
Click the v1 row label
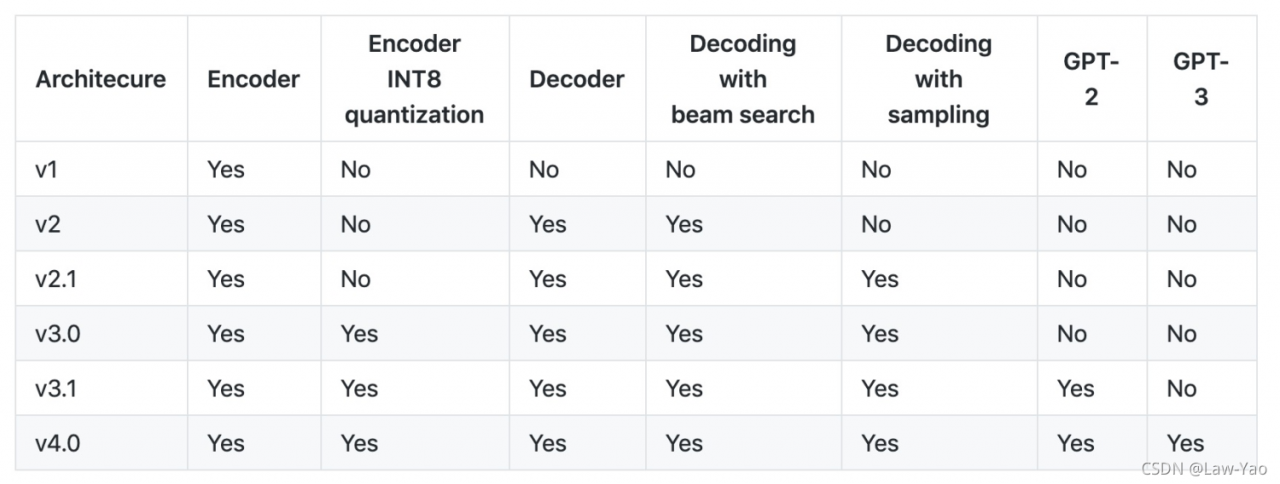click(47, 169)
